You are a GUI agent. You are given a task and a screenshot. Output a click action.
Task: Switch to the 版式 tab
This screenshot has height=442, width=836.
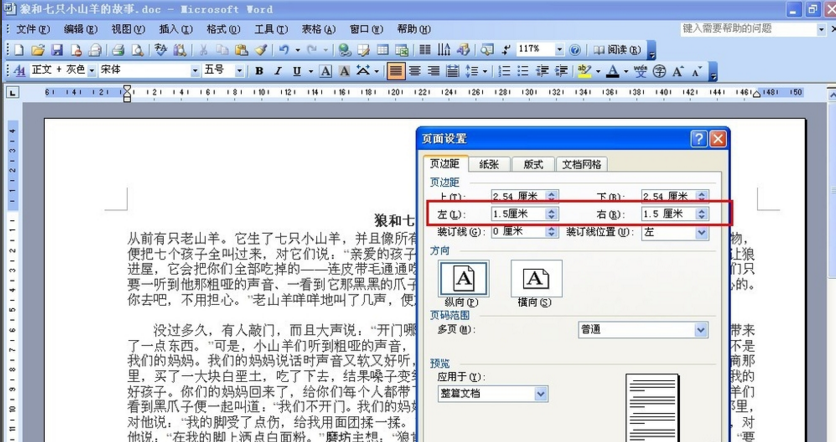(x=533, y=164)
